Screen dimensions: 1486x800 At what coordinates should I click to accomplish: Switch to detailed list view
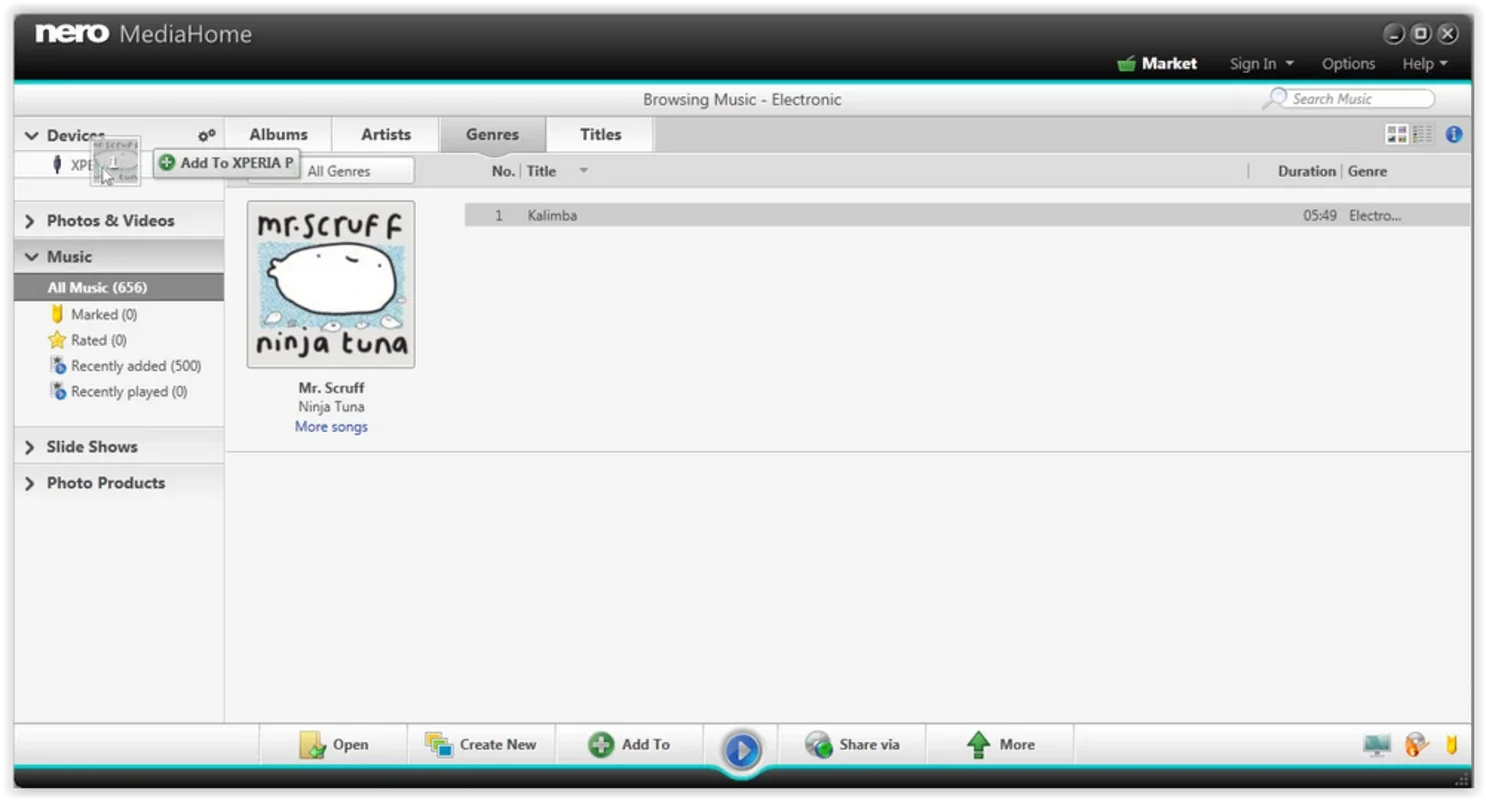[1422, 134]
